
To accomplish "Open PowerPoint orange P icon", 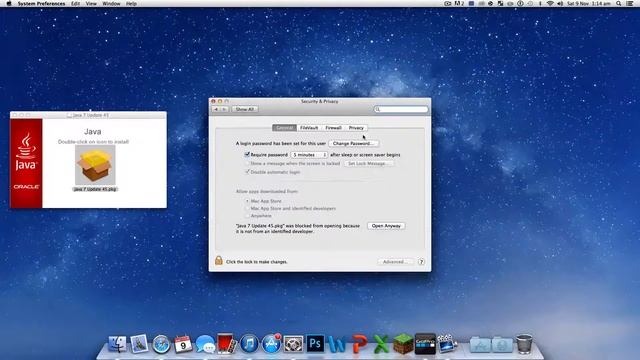I will 359,344.
